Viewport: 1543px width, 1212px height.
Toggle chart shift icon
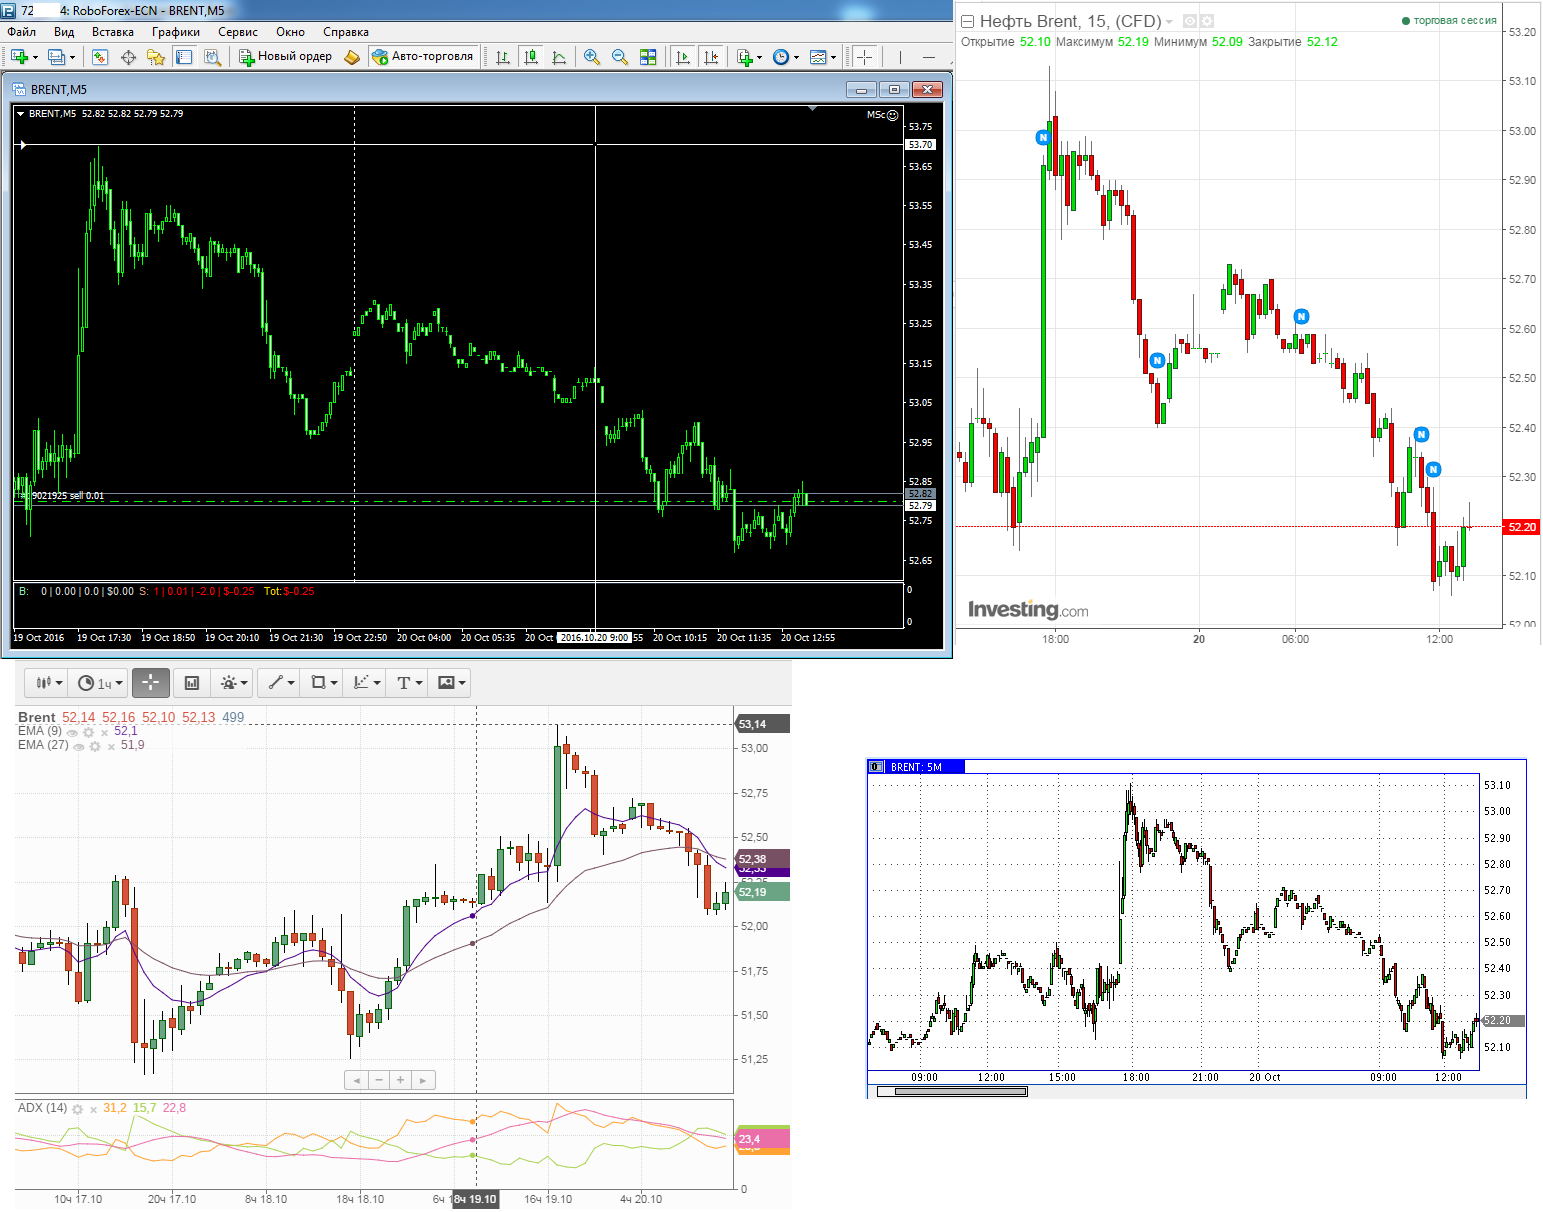(711, 57)
